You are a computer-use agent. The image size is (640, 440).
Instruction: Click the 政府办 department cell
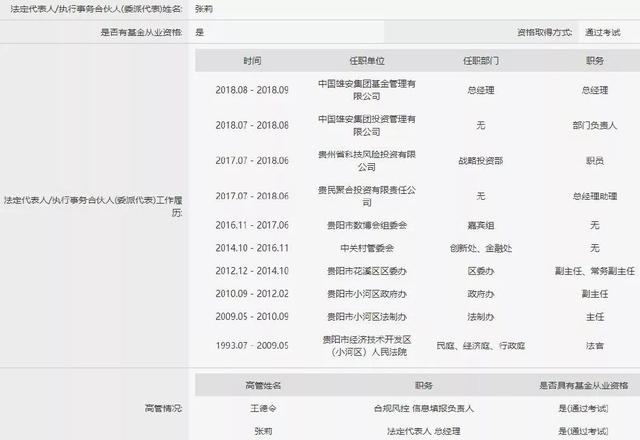[x=481, y=294]
